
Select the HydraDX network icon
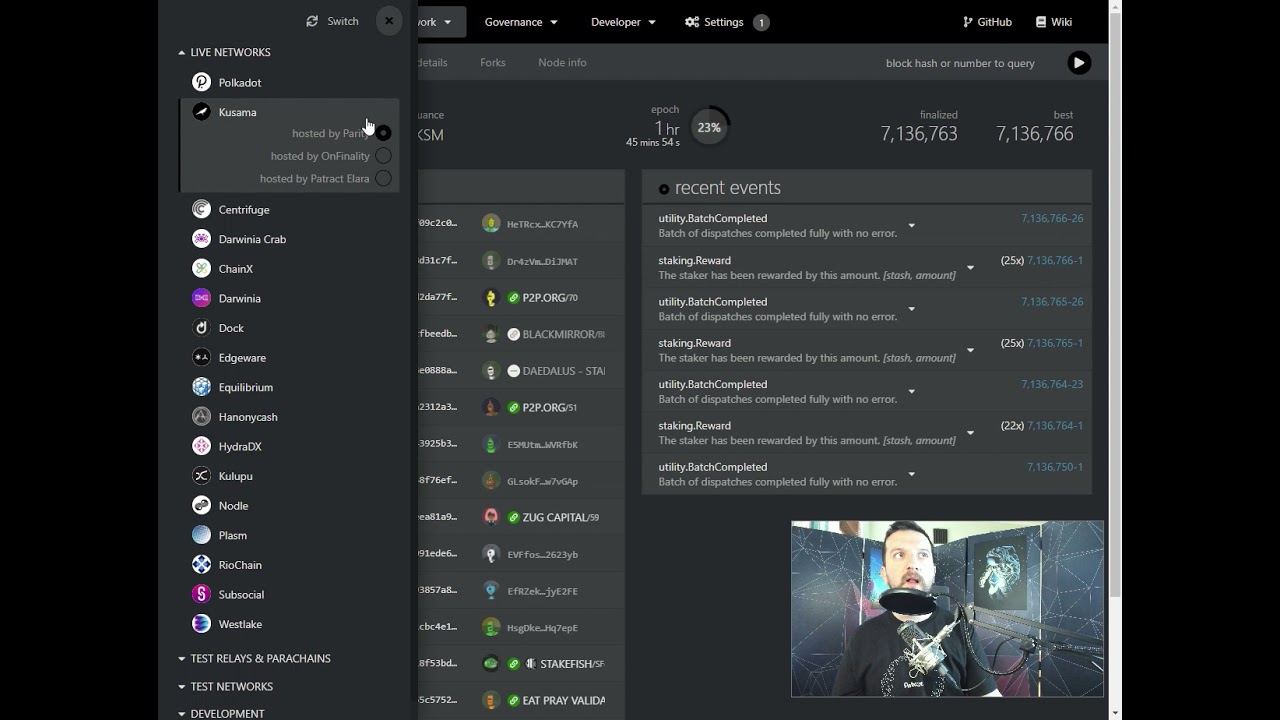click(201, 446)
